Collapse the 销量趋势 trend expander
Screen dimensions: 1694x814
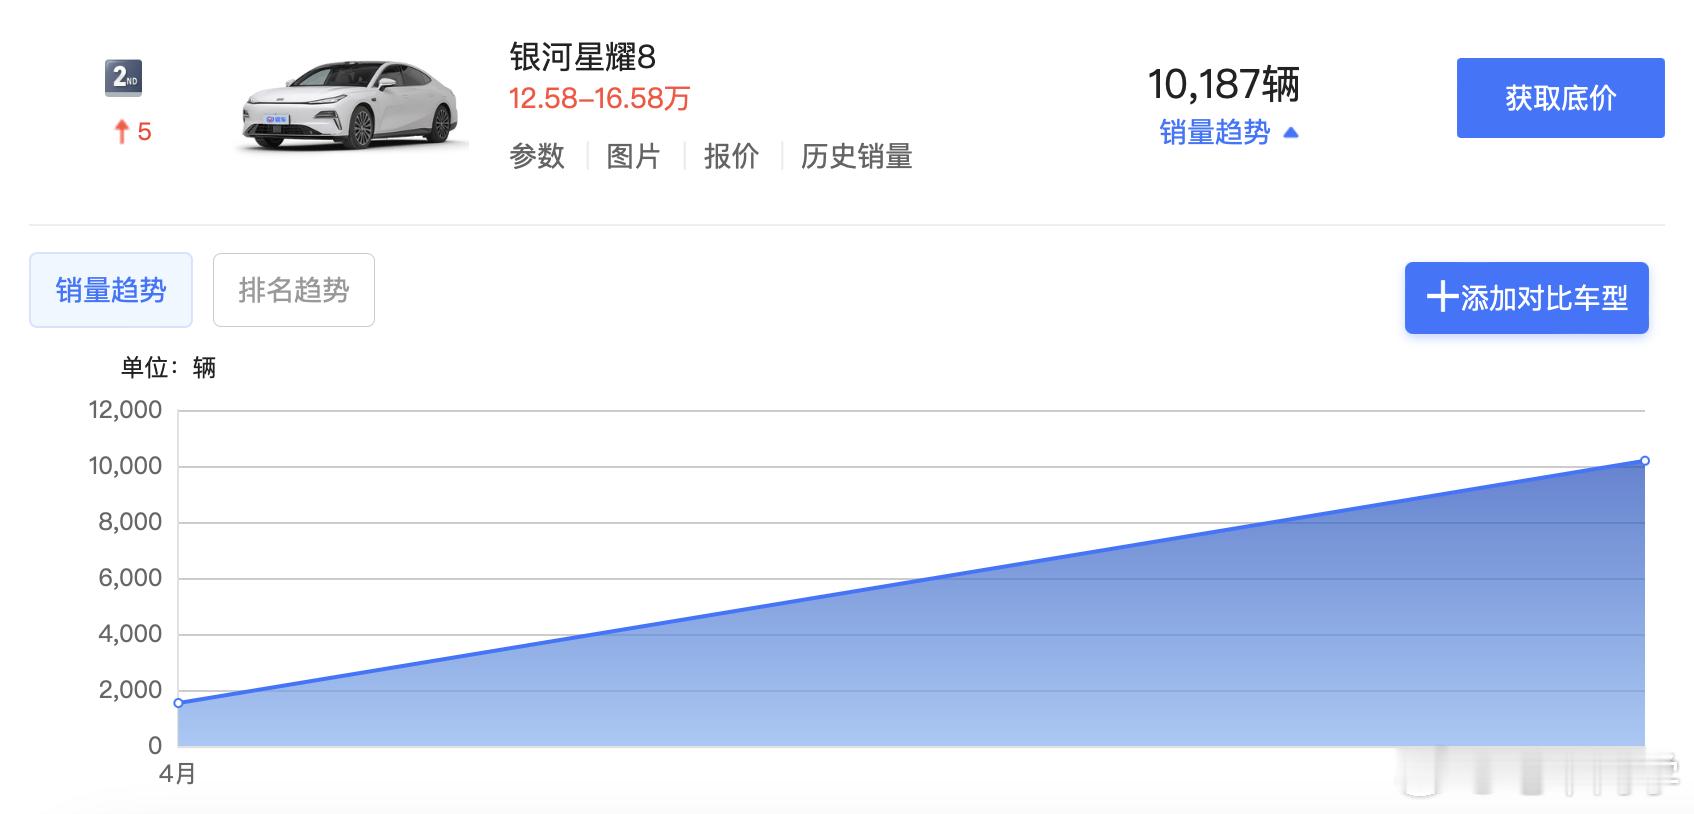(1228, 132)
